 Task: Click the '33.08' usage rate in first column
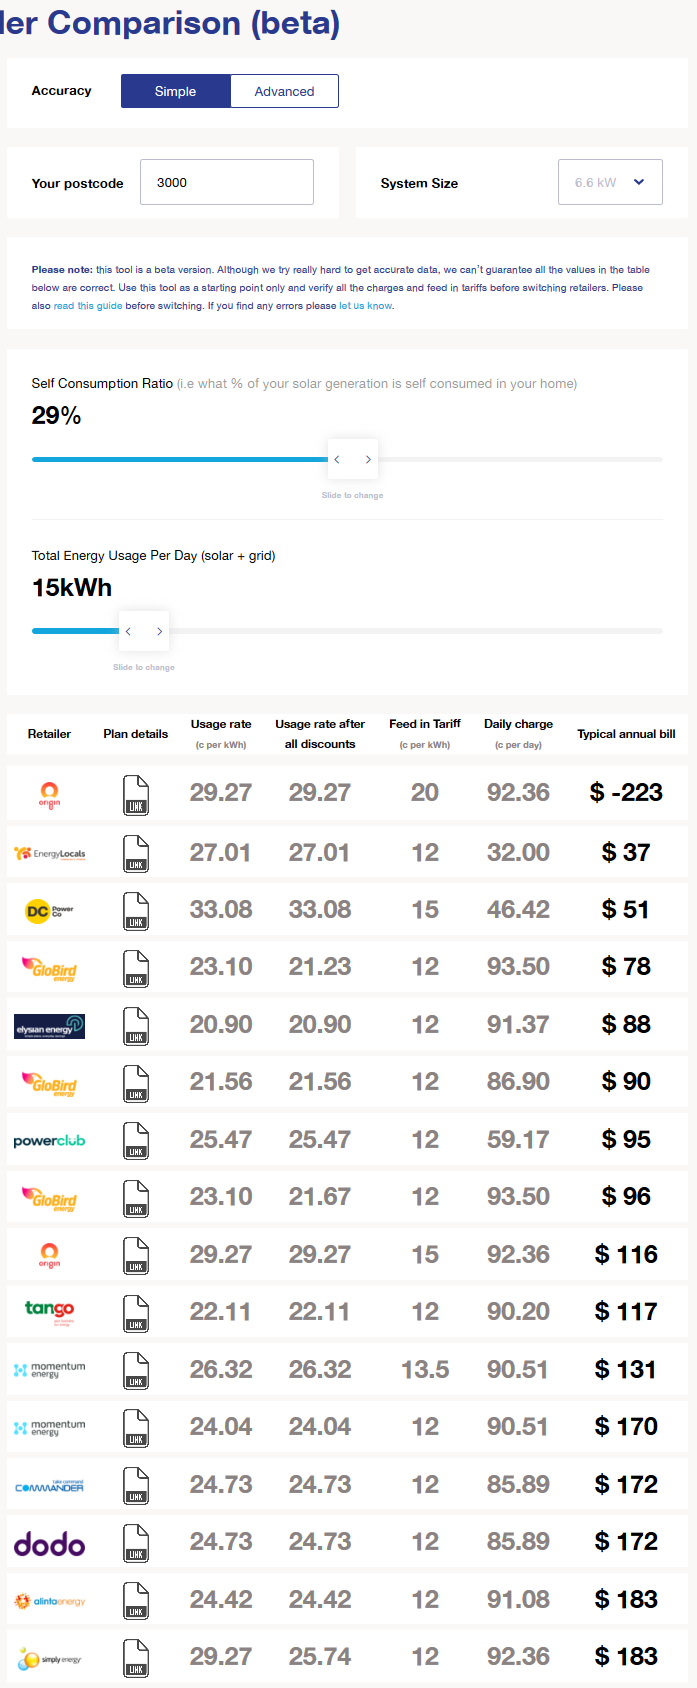click(221, 909)
